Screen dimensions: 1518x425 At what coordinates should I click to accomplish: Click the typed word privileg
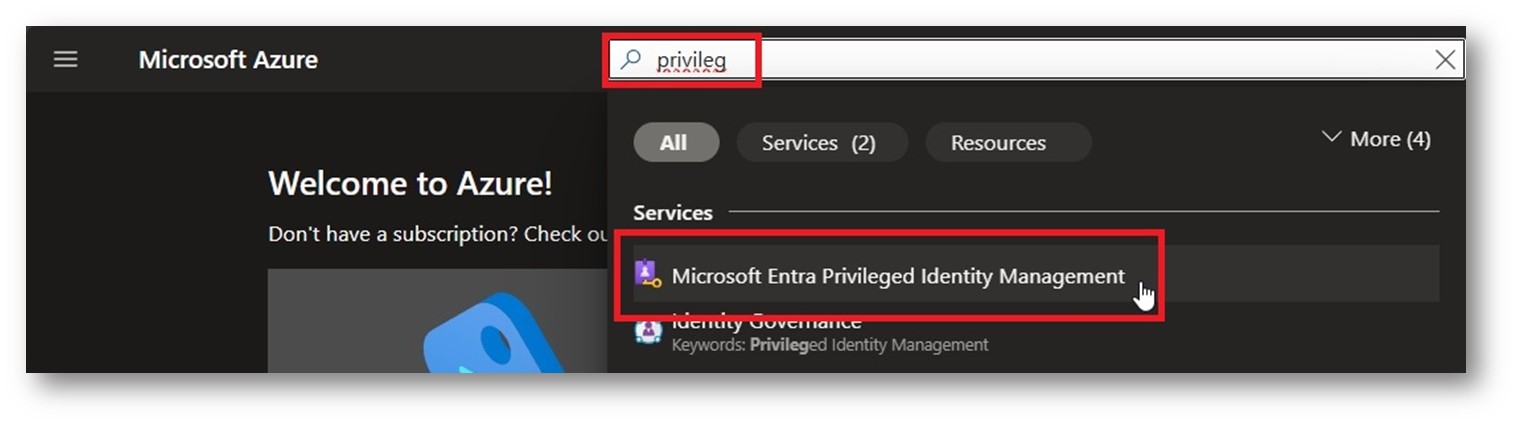coord(691,60)
